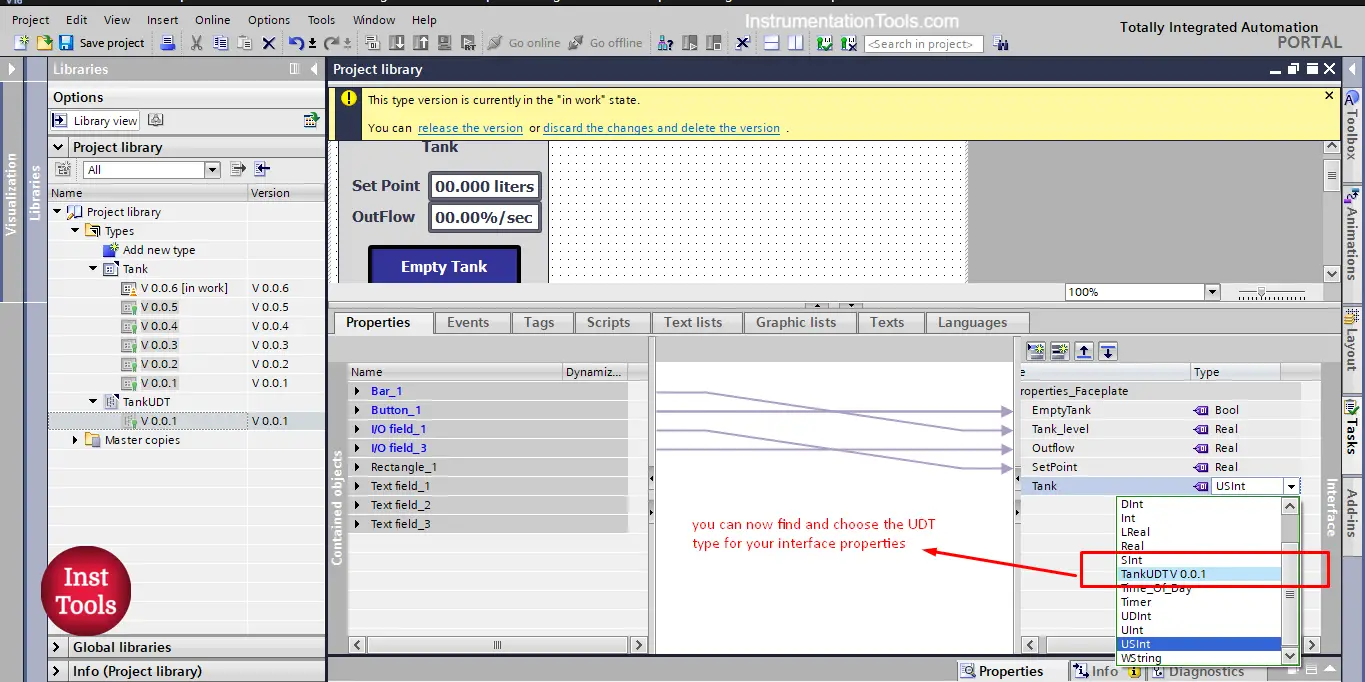Expand the Info (Project library) section
This screenshot has height=682, width=1365.
pyautogui.click(x=58, y=671)
